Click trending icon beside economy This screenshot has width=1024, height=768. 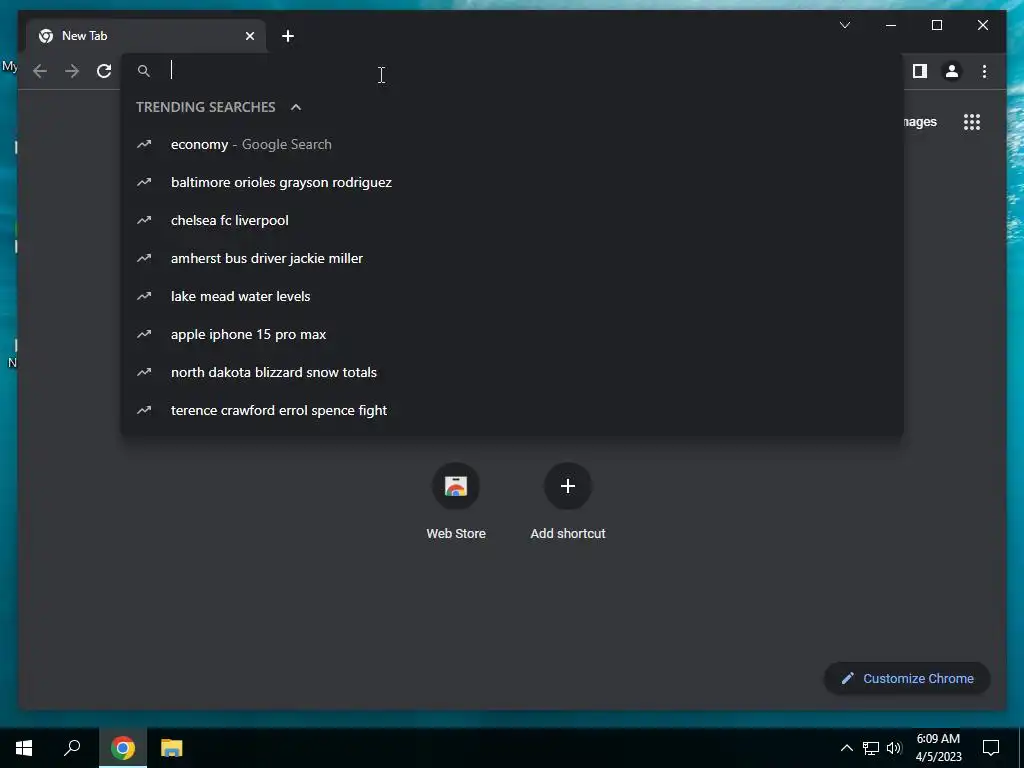(144, 144)
